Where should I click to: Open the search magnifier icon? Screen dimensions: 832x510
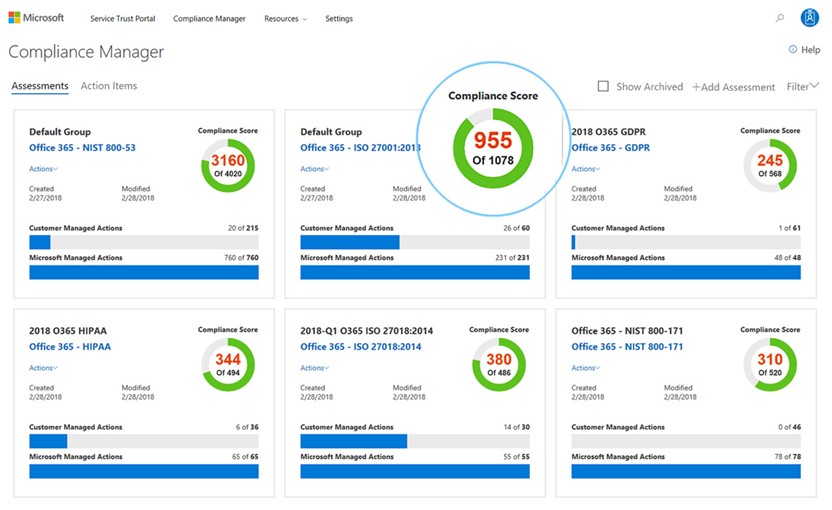(779, 18)
